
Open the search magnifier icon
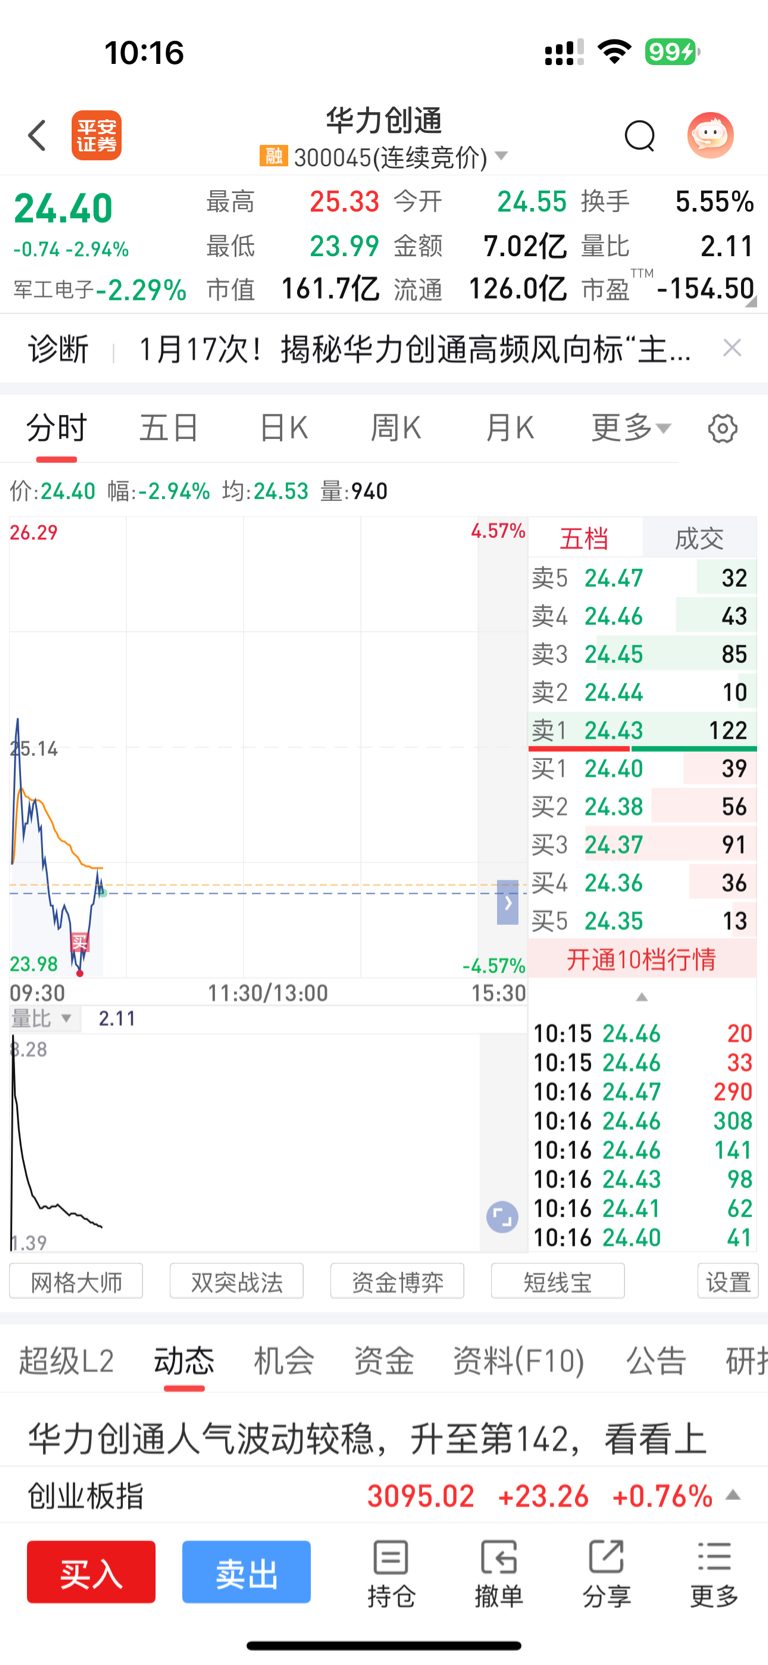(x=639, y=135)
